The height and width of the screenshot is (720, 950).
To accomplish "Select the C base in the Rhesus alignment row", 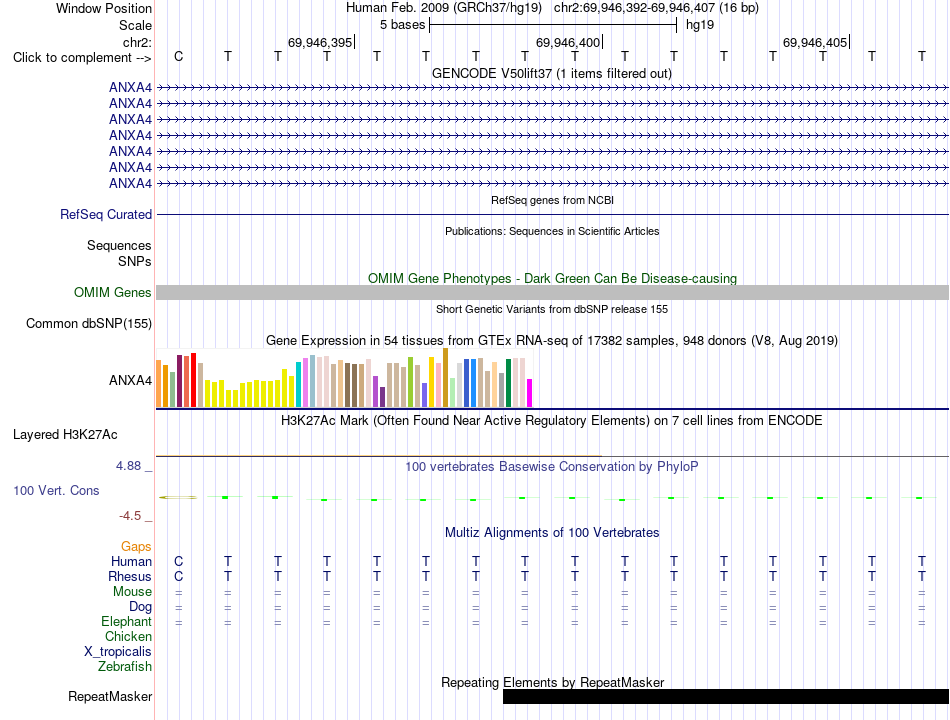I will pos(178,576).
